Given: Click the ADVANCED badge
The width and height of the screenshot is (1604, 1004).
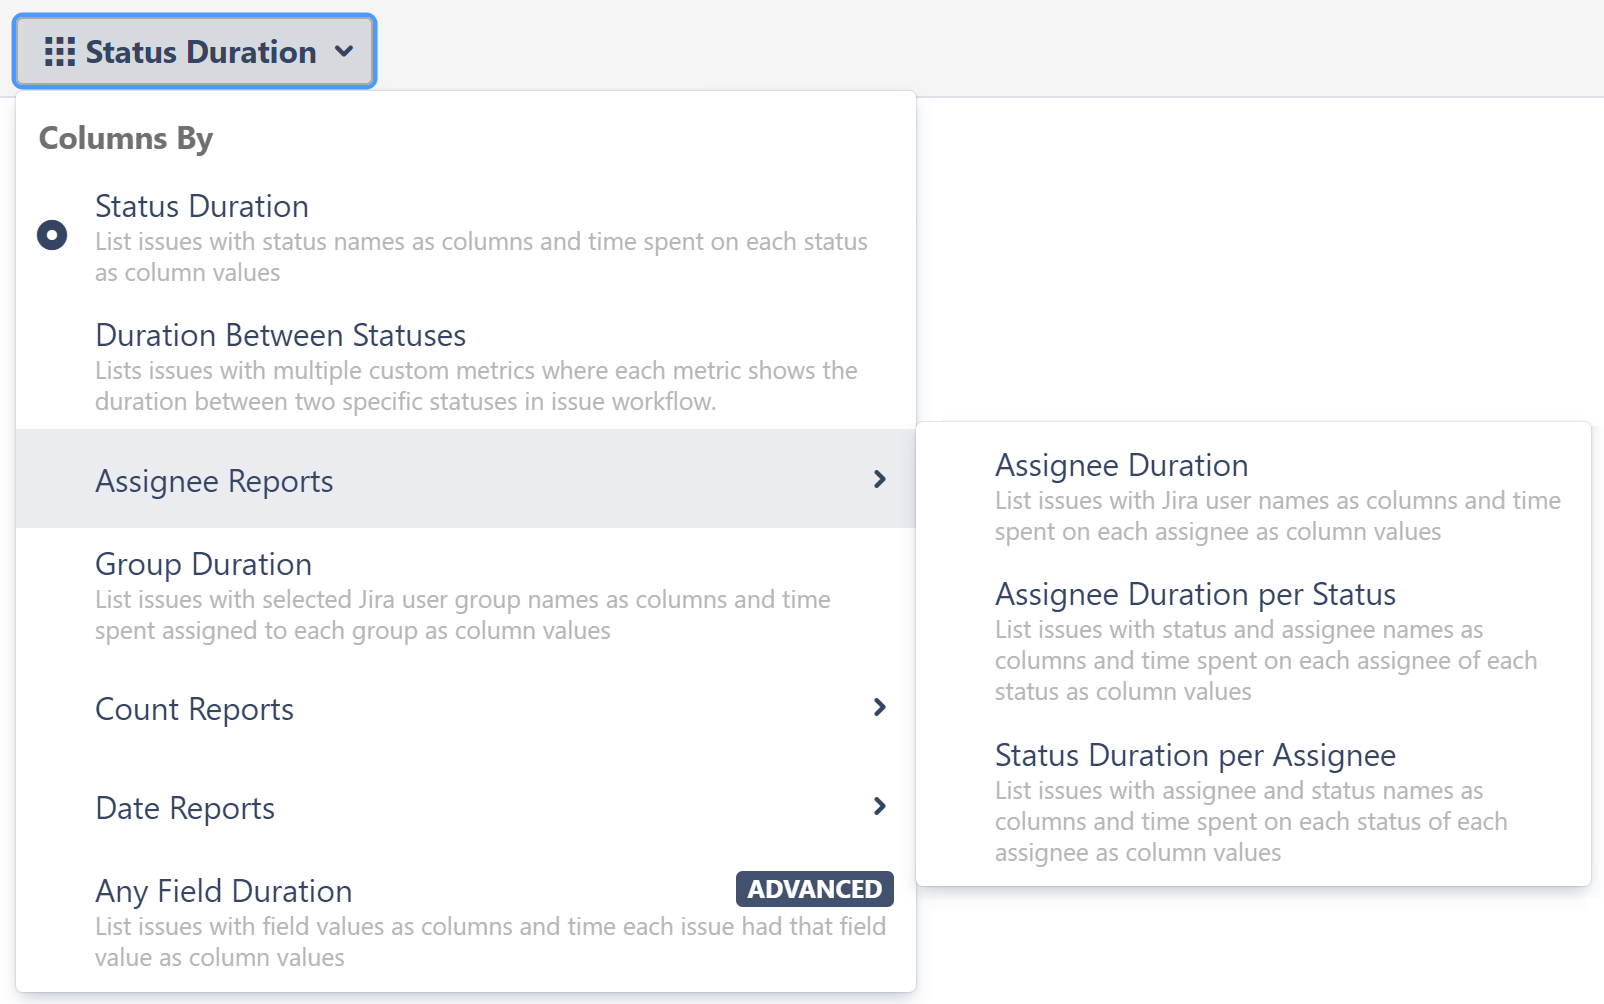Looking at the screenshot, I should (x=814, y=889).
